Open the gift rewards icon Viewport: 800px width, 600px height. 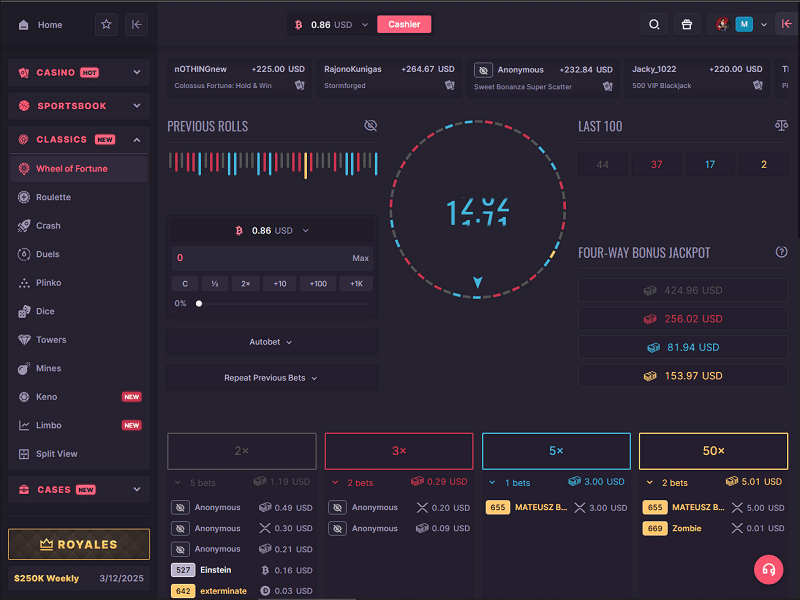686,25
